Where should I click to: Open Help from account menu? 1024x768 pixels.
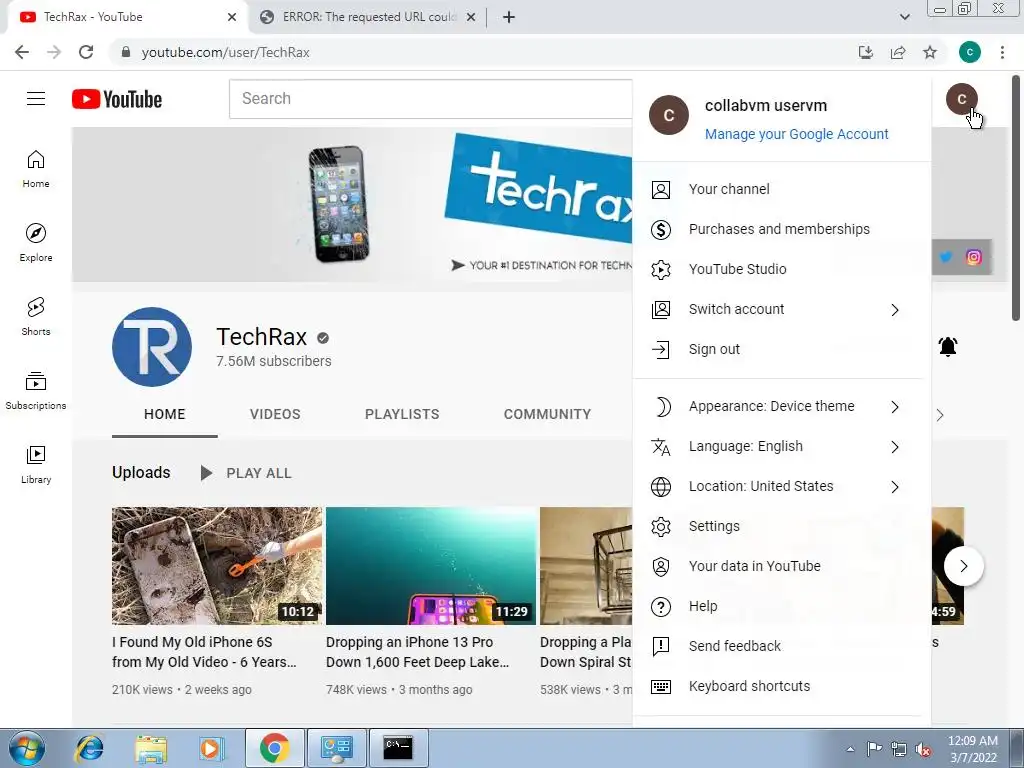(782, 606)
